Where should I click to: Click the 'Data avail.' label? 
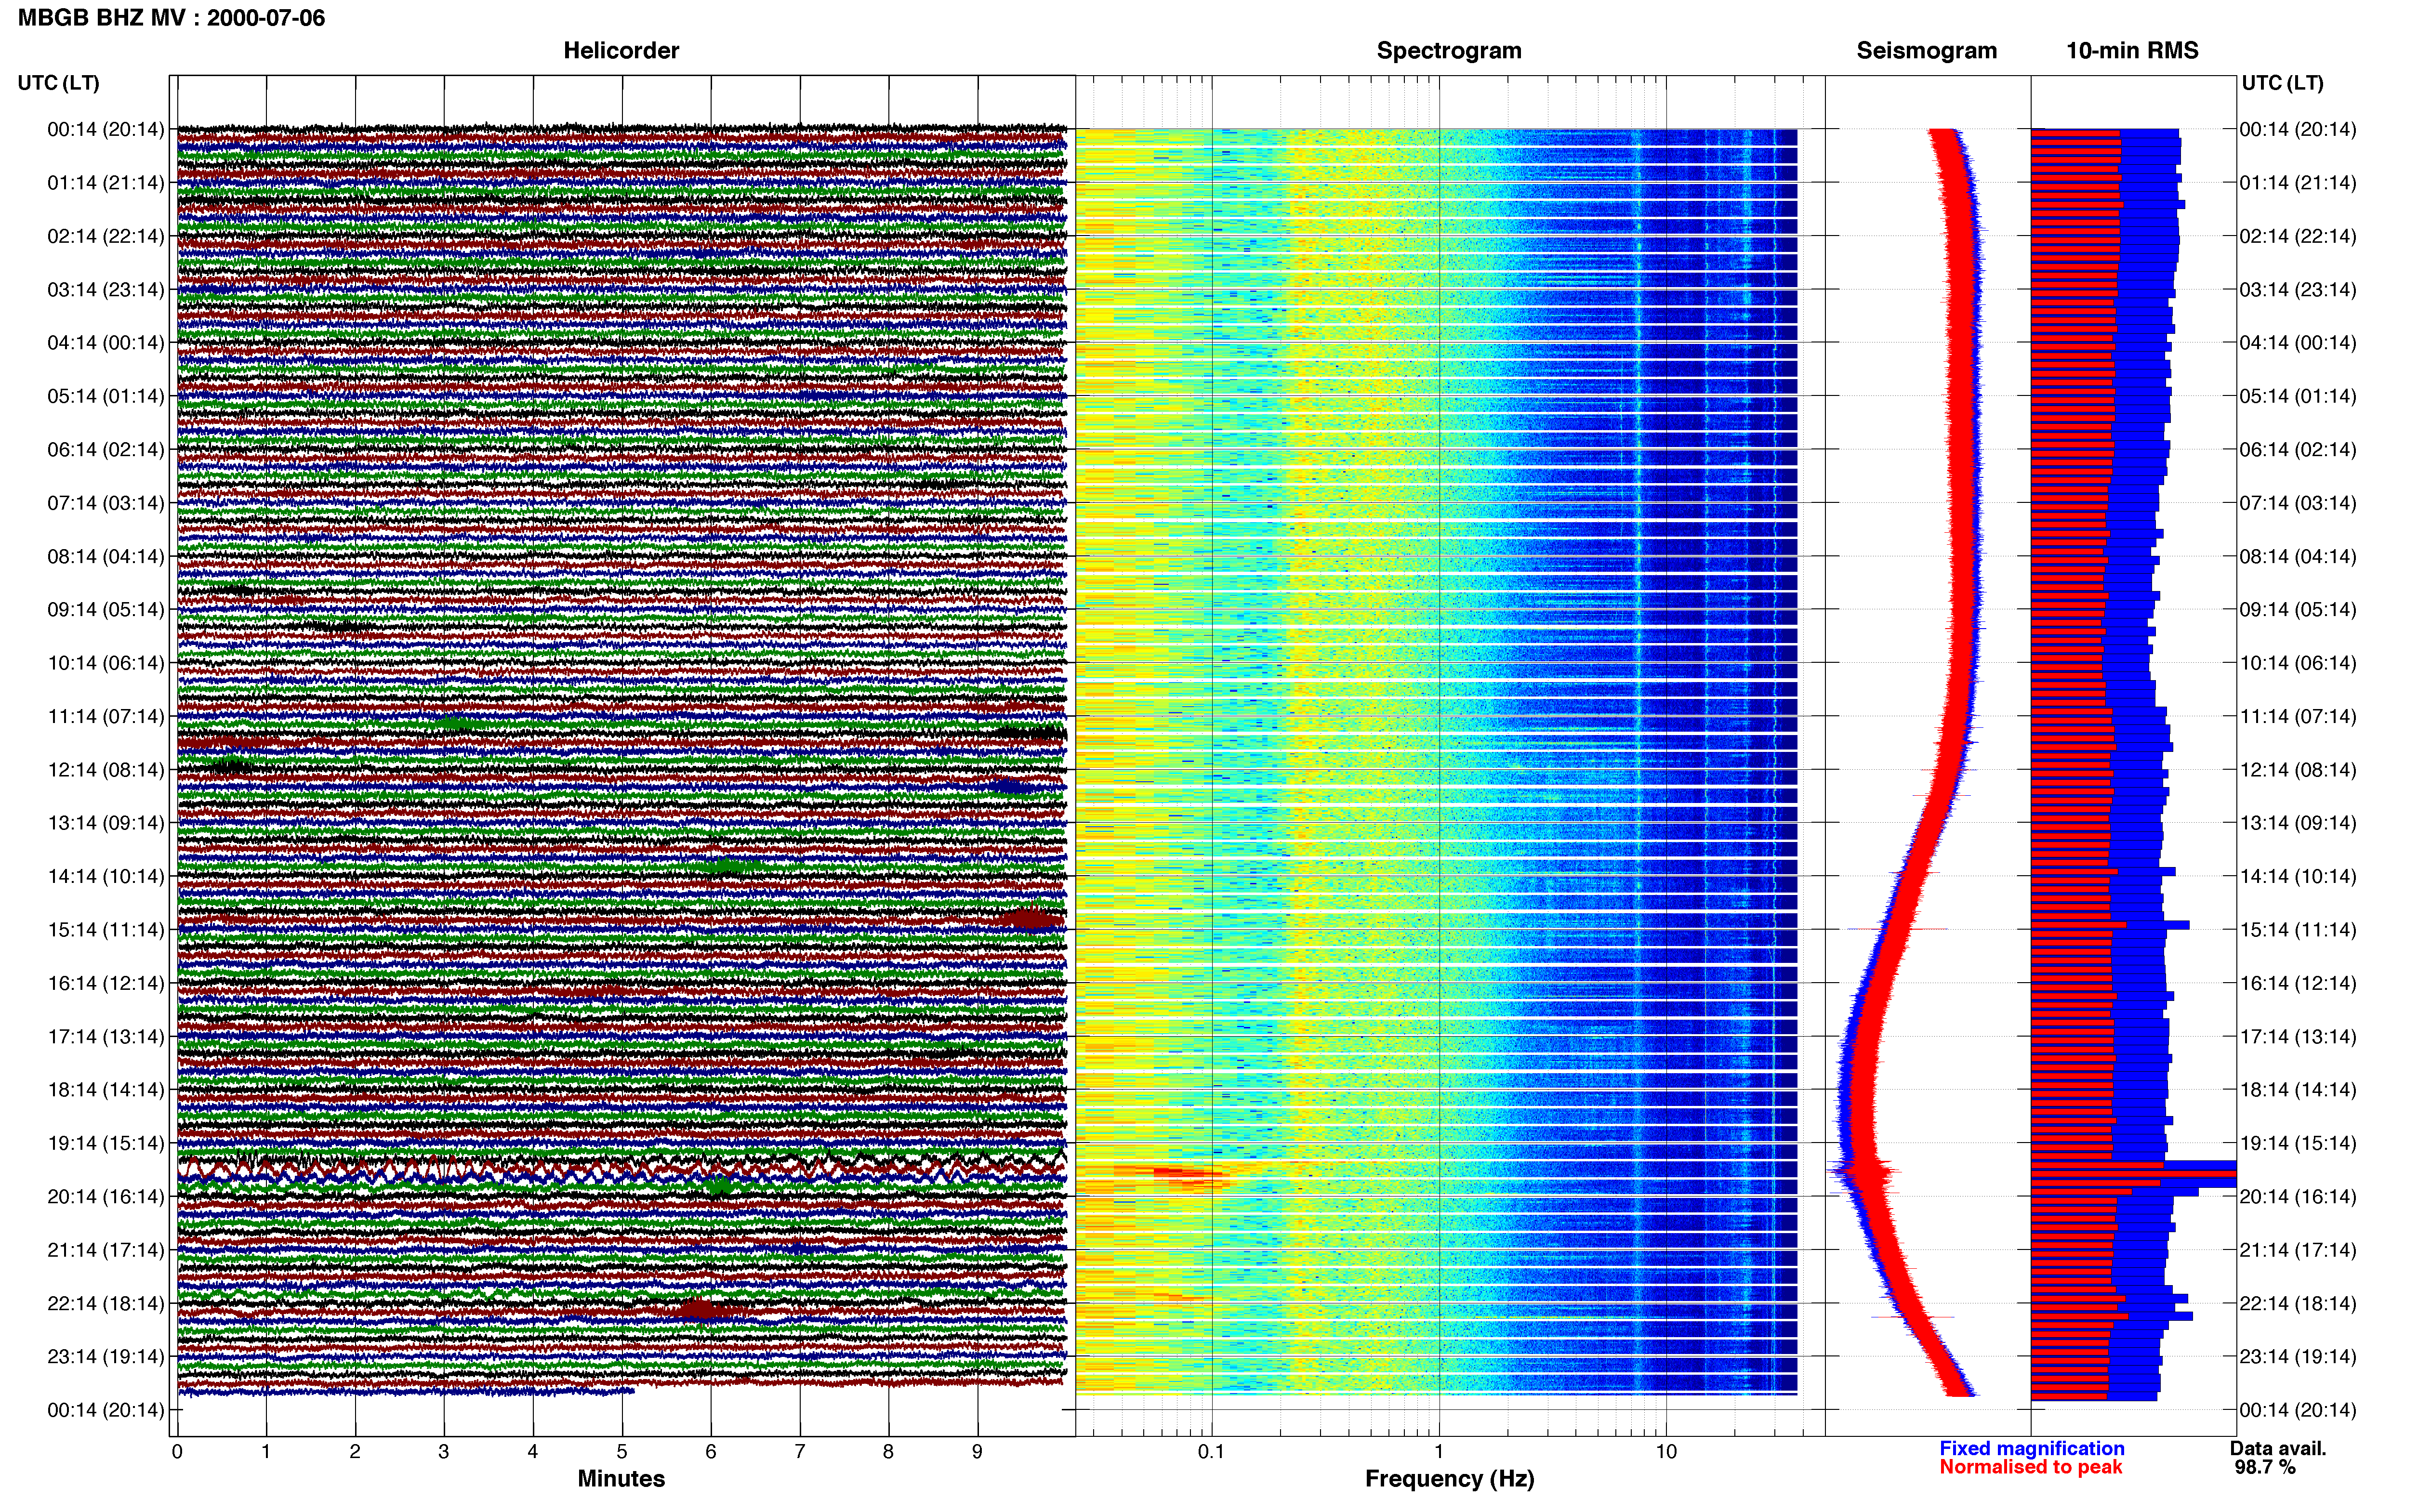tap(2278, 1448)
